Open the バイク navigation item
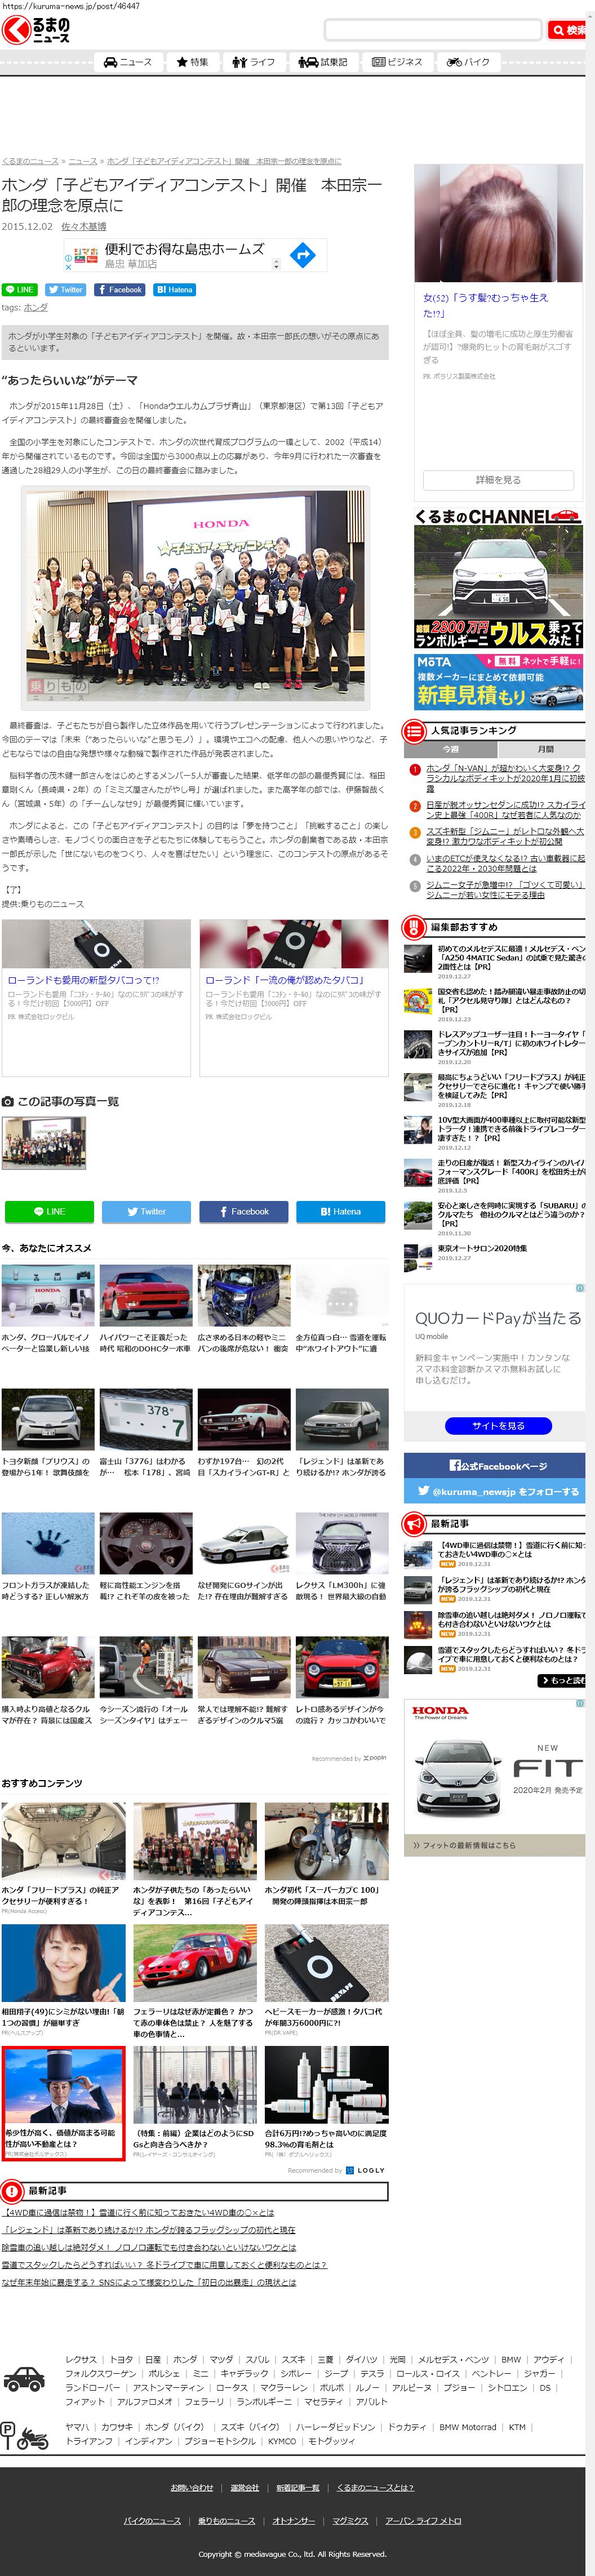 (x=468, y=62)
